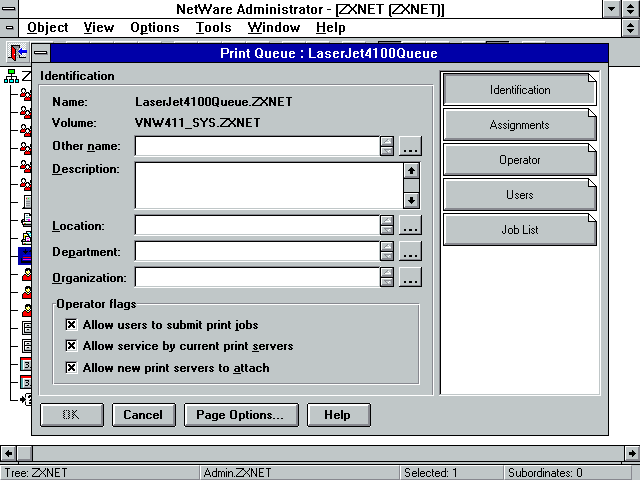Switch to the Assignments page
640x480 pixels.
[x=520, y=124]
